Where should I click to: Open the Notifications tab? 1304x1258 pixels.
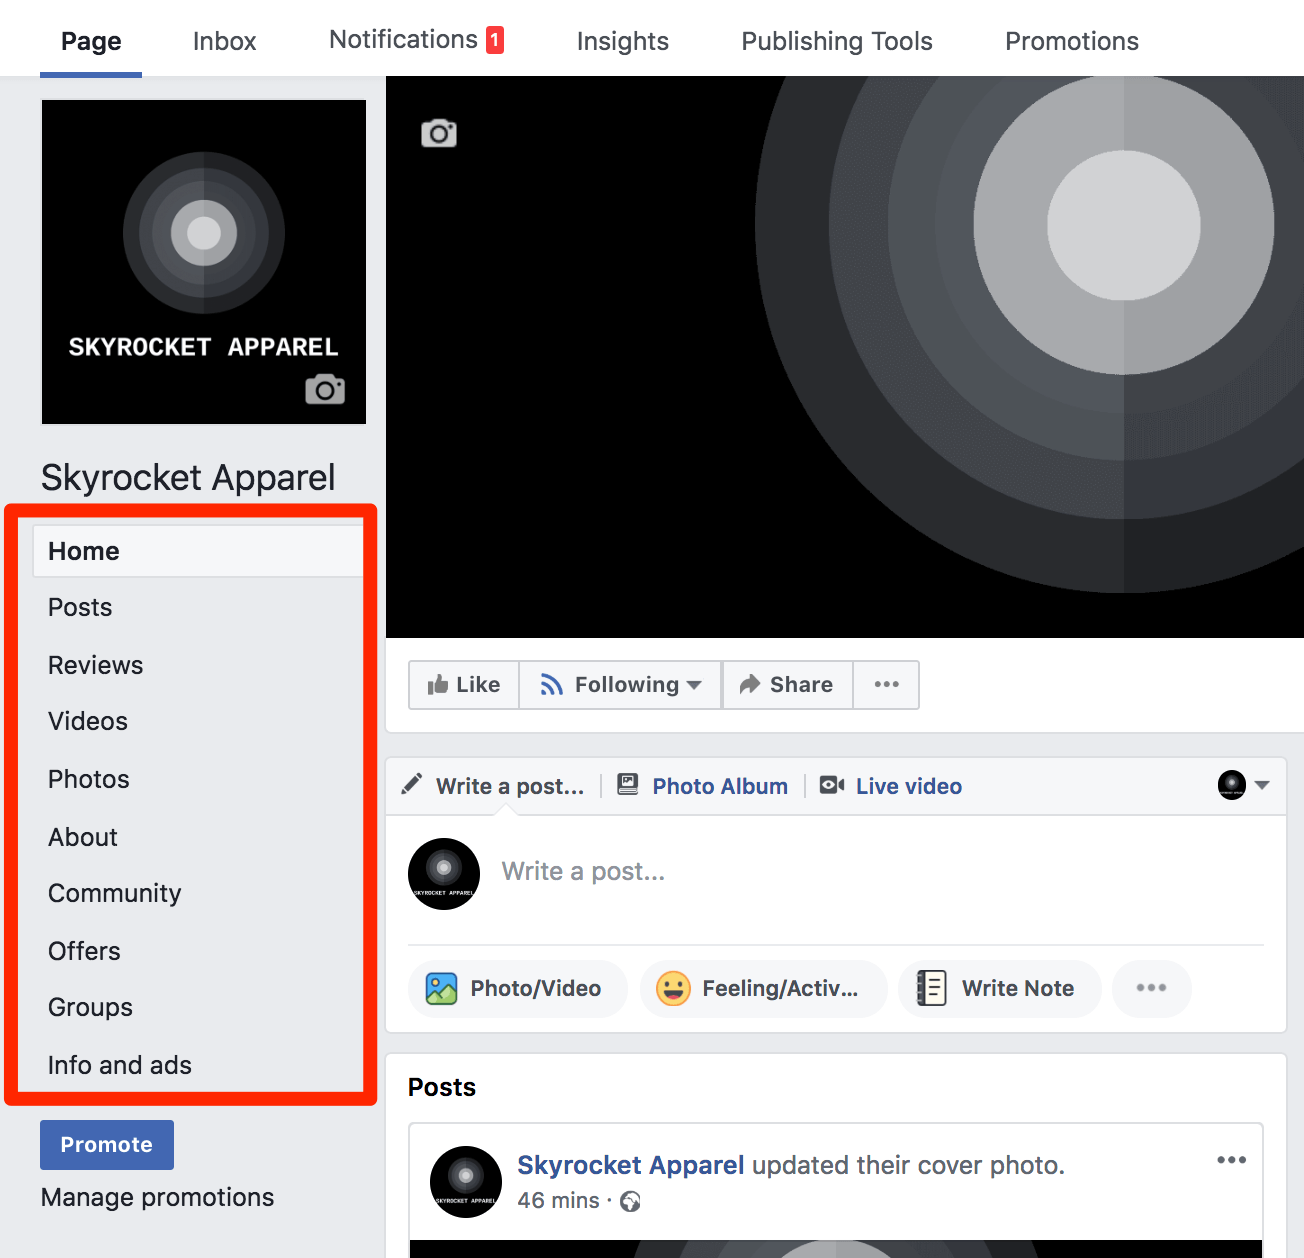(404, 39)
